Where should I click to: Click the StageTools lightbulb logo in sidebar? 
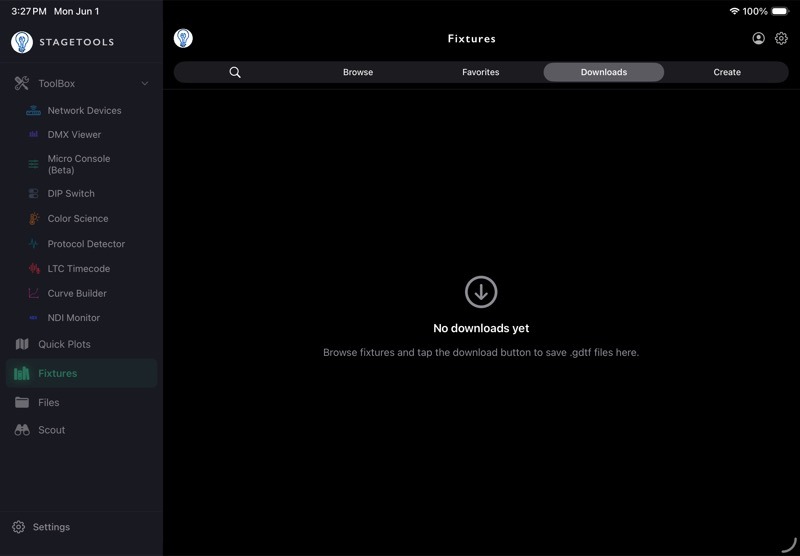coord(22,42)
